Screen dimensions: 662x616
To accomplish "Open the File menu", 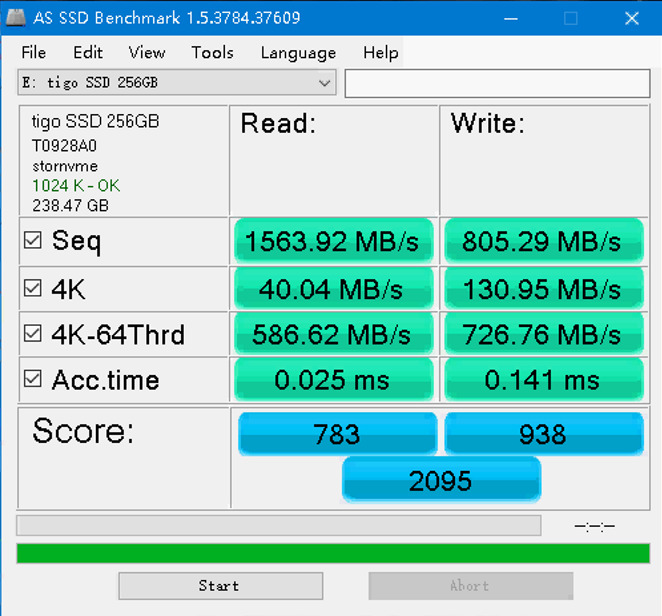I will [x=33, y=53].
